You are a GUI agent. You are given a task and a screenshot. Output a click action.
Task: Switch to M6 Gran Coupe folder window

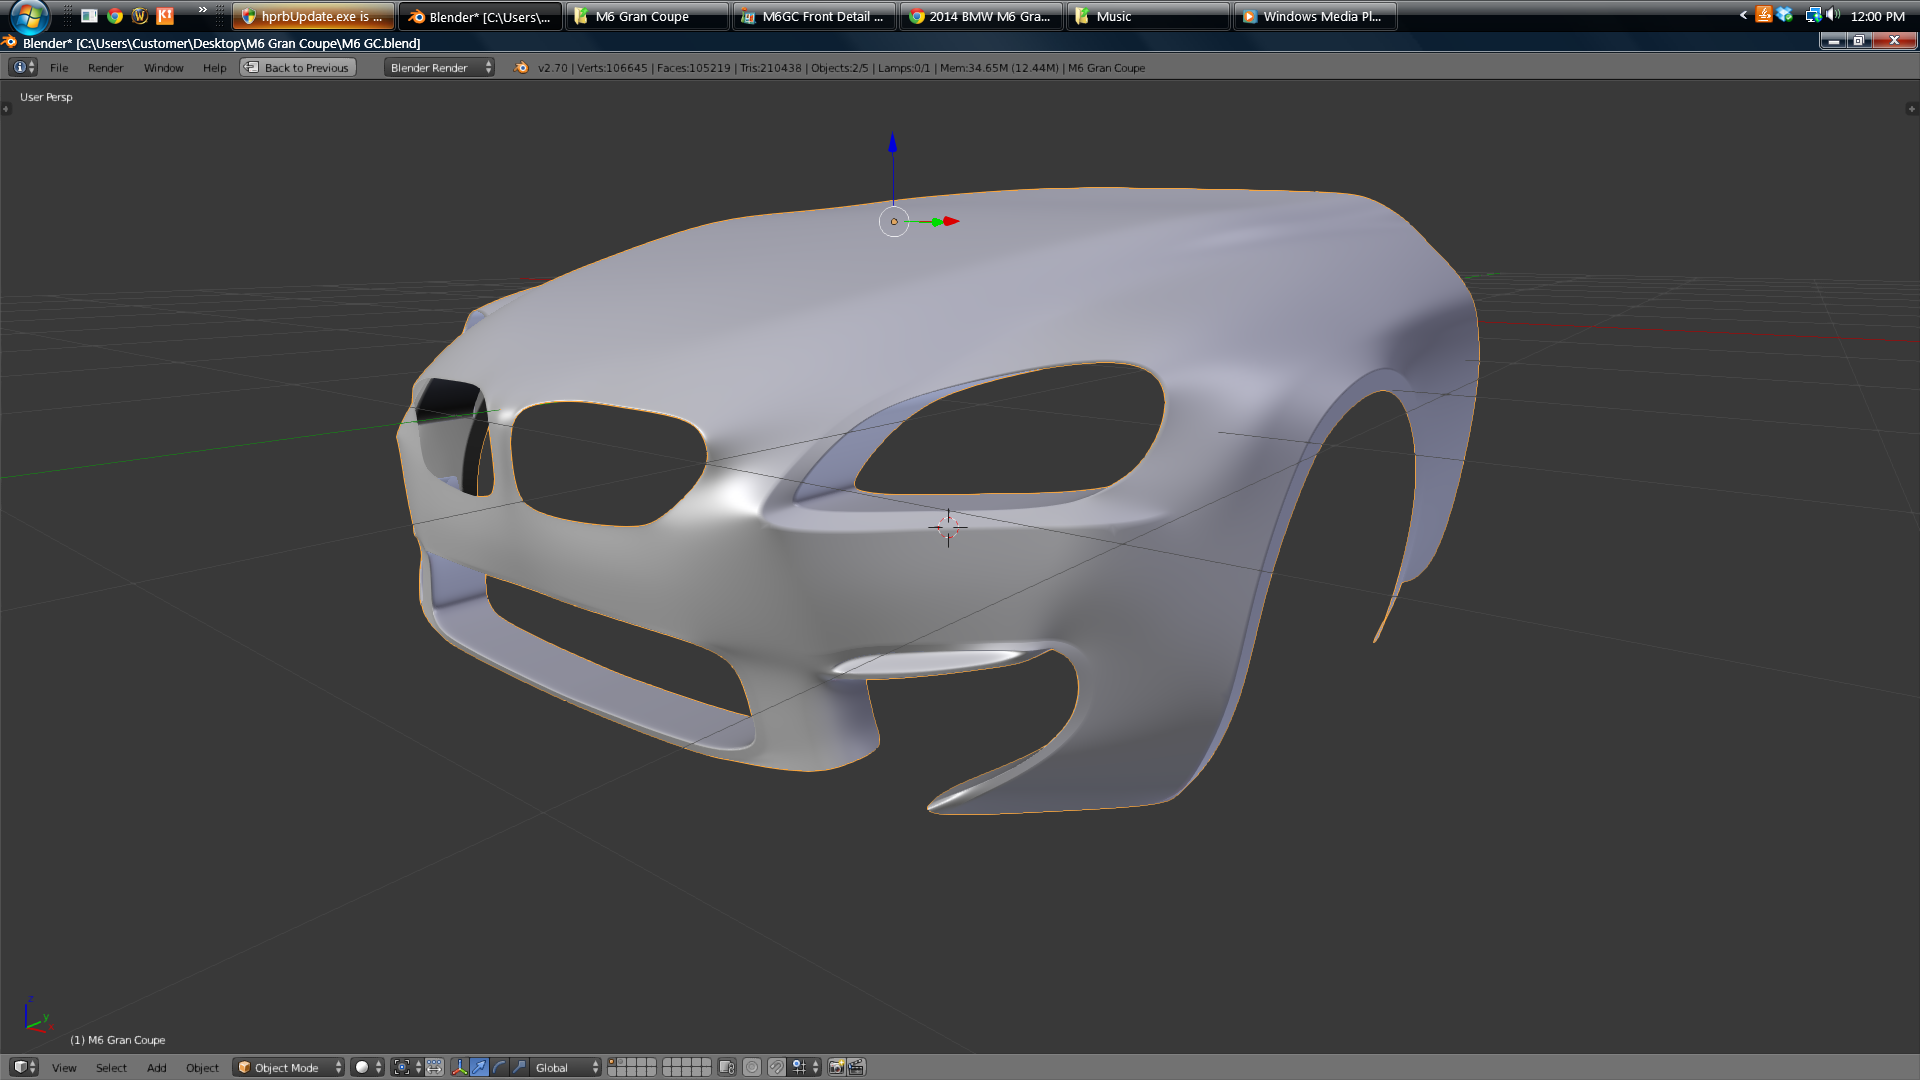(x=647, y=16)
